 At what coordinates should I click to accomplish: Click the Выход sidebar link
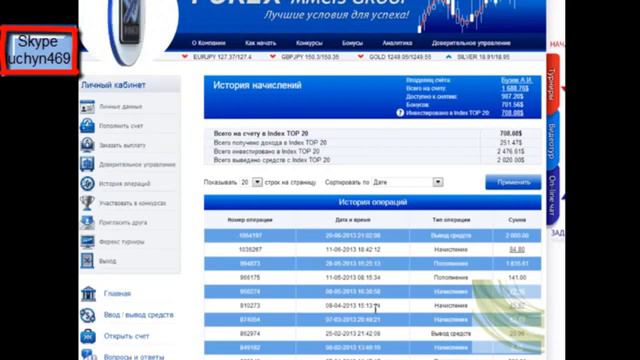[x=108, y=261]
